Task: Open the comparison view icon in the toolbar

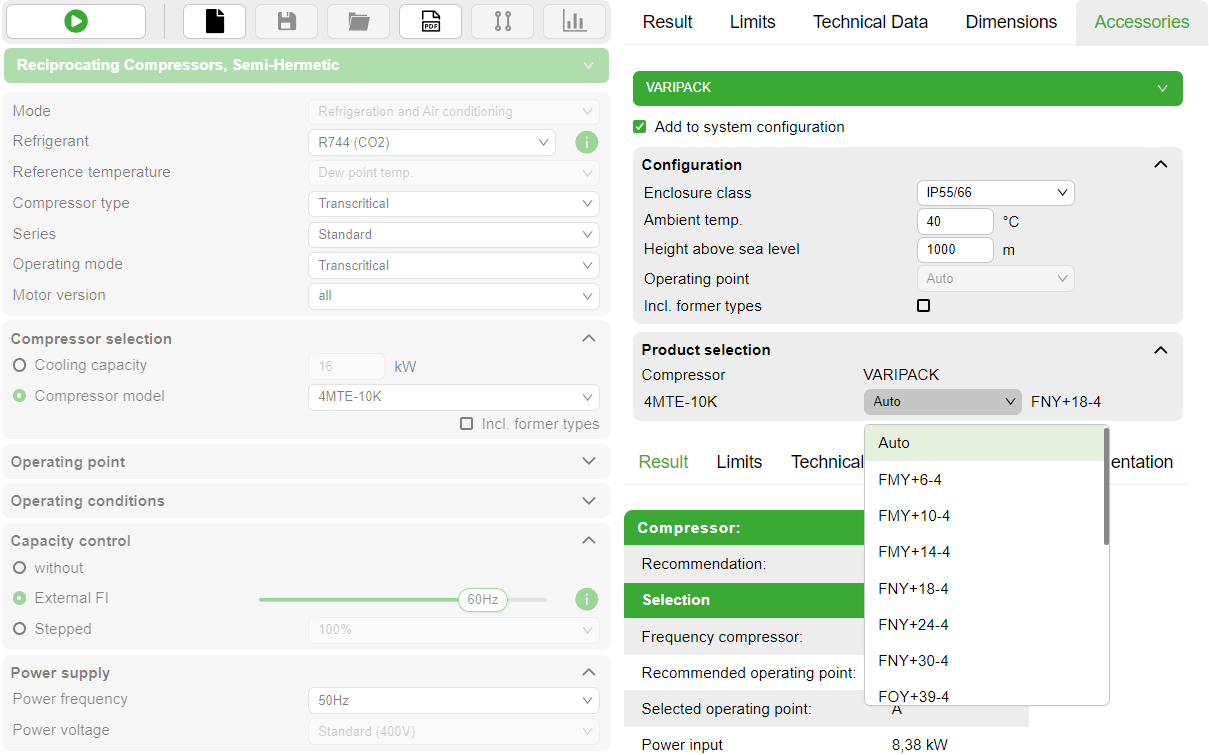Action: (502, 20)
